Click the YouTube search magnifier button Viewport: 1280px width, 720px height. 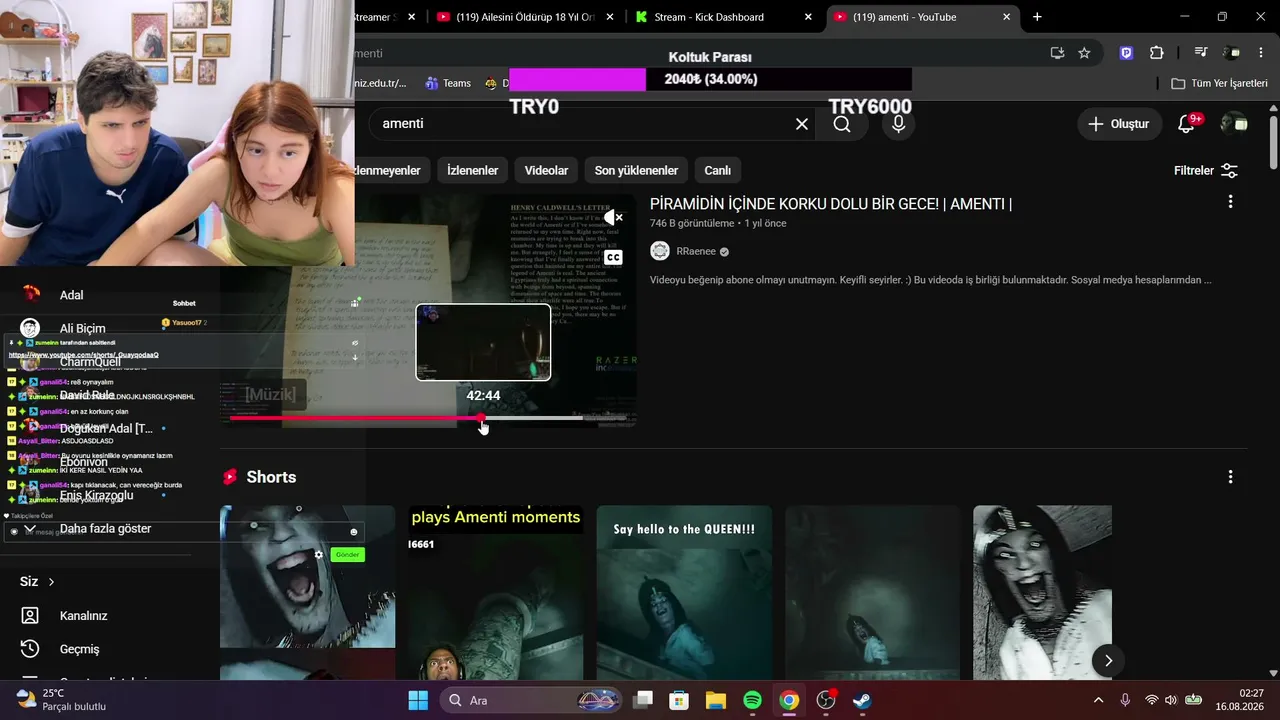tap(842, 124)
